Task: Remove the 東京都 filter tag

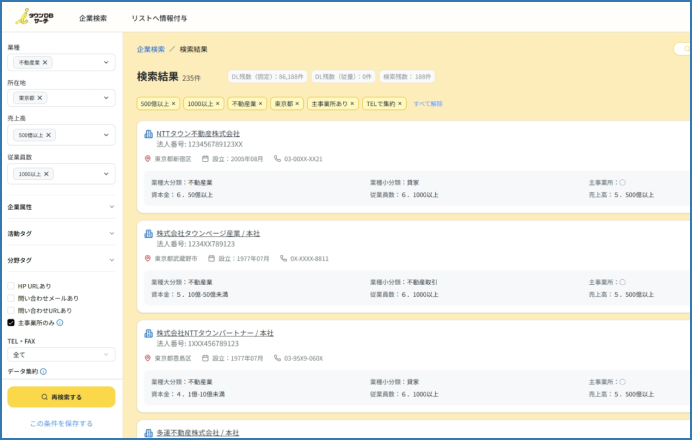Action: (297, 104)
